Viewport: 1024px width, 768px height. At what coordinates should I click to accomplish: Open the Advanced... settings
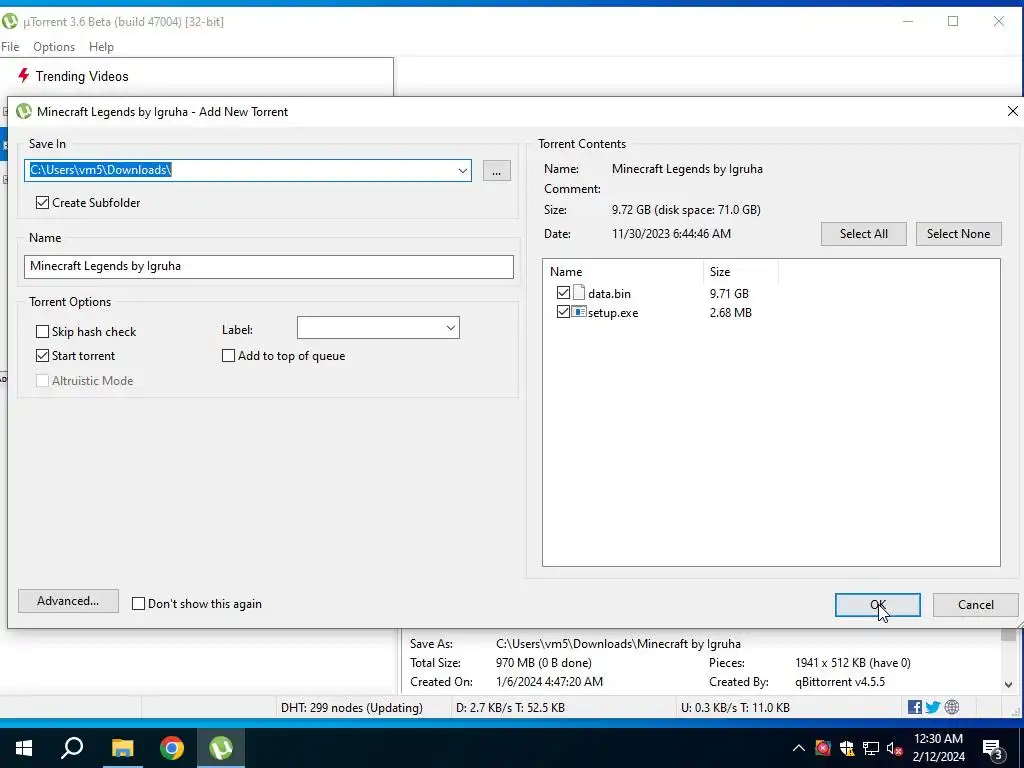68,601
